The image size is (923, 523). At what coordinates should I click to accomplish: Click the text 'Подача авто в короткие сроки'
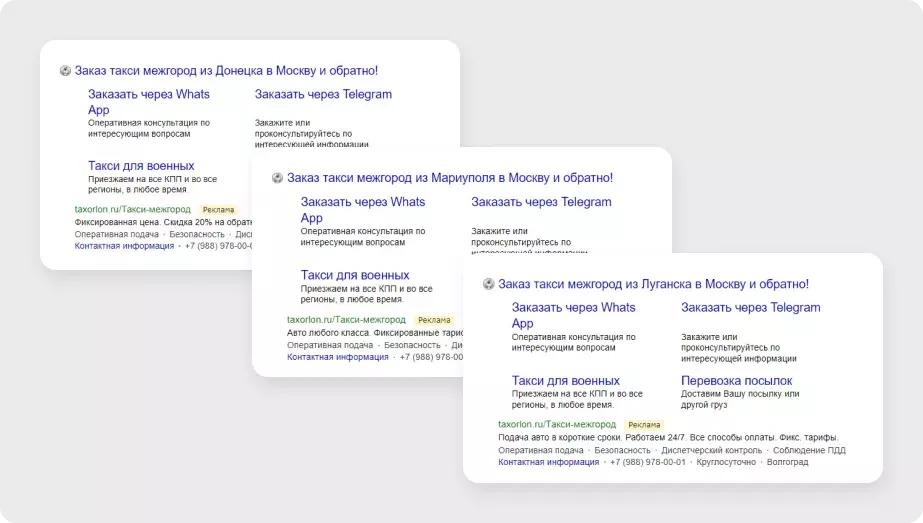tap(559, 438)
